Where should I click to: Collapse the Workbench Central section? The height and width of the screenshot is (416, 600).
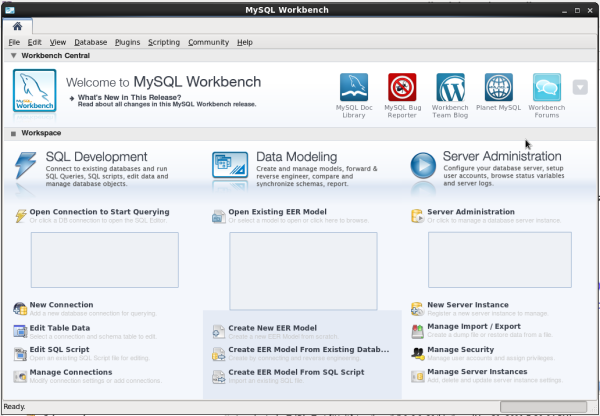click(x=13, y=56)
